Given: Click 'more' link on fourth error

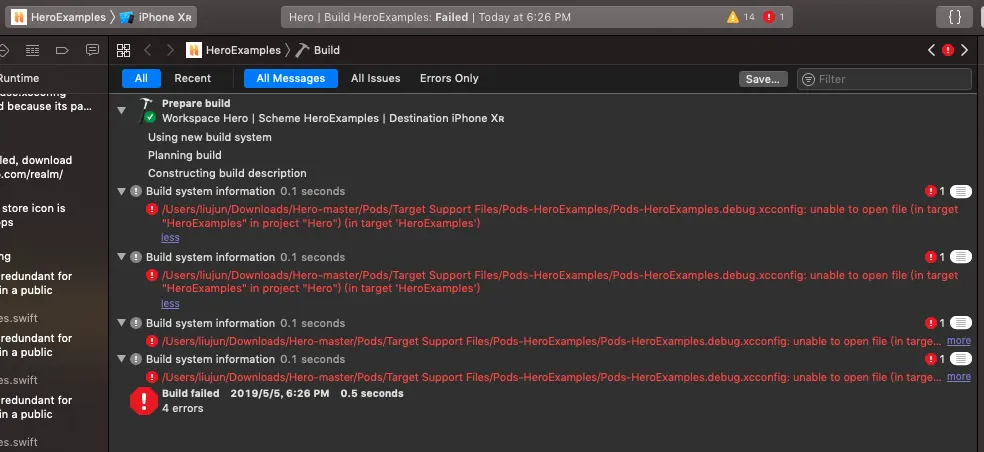Looking at the screenshot, I should pyautogui.click(x=959, y=377).
